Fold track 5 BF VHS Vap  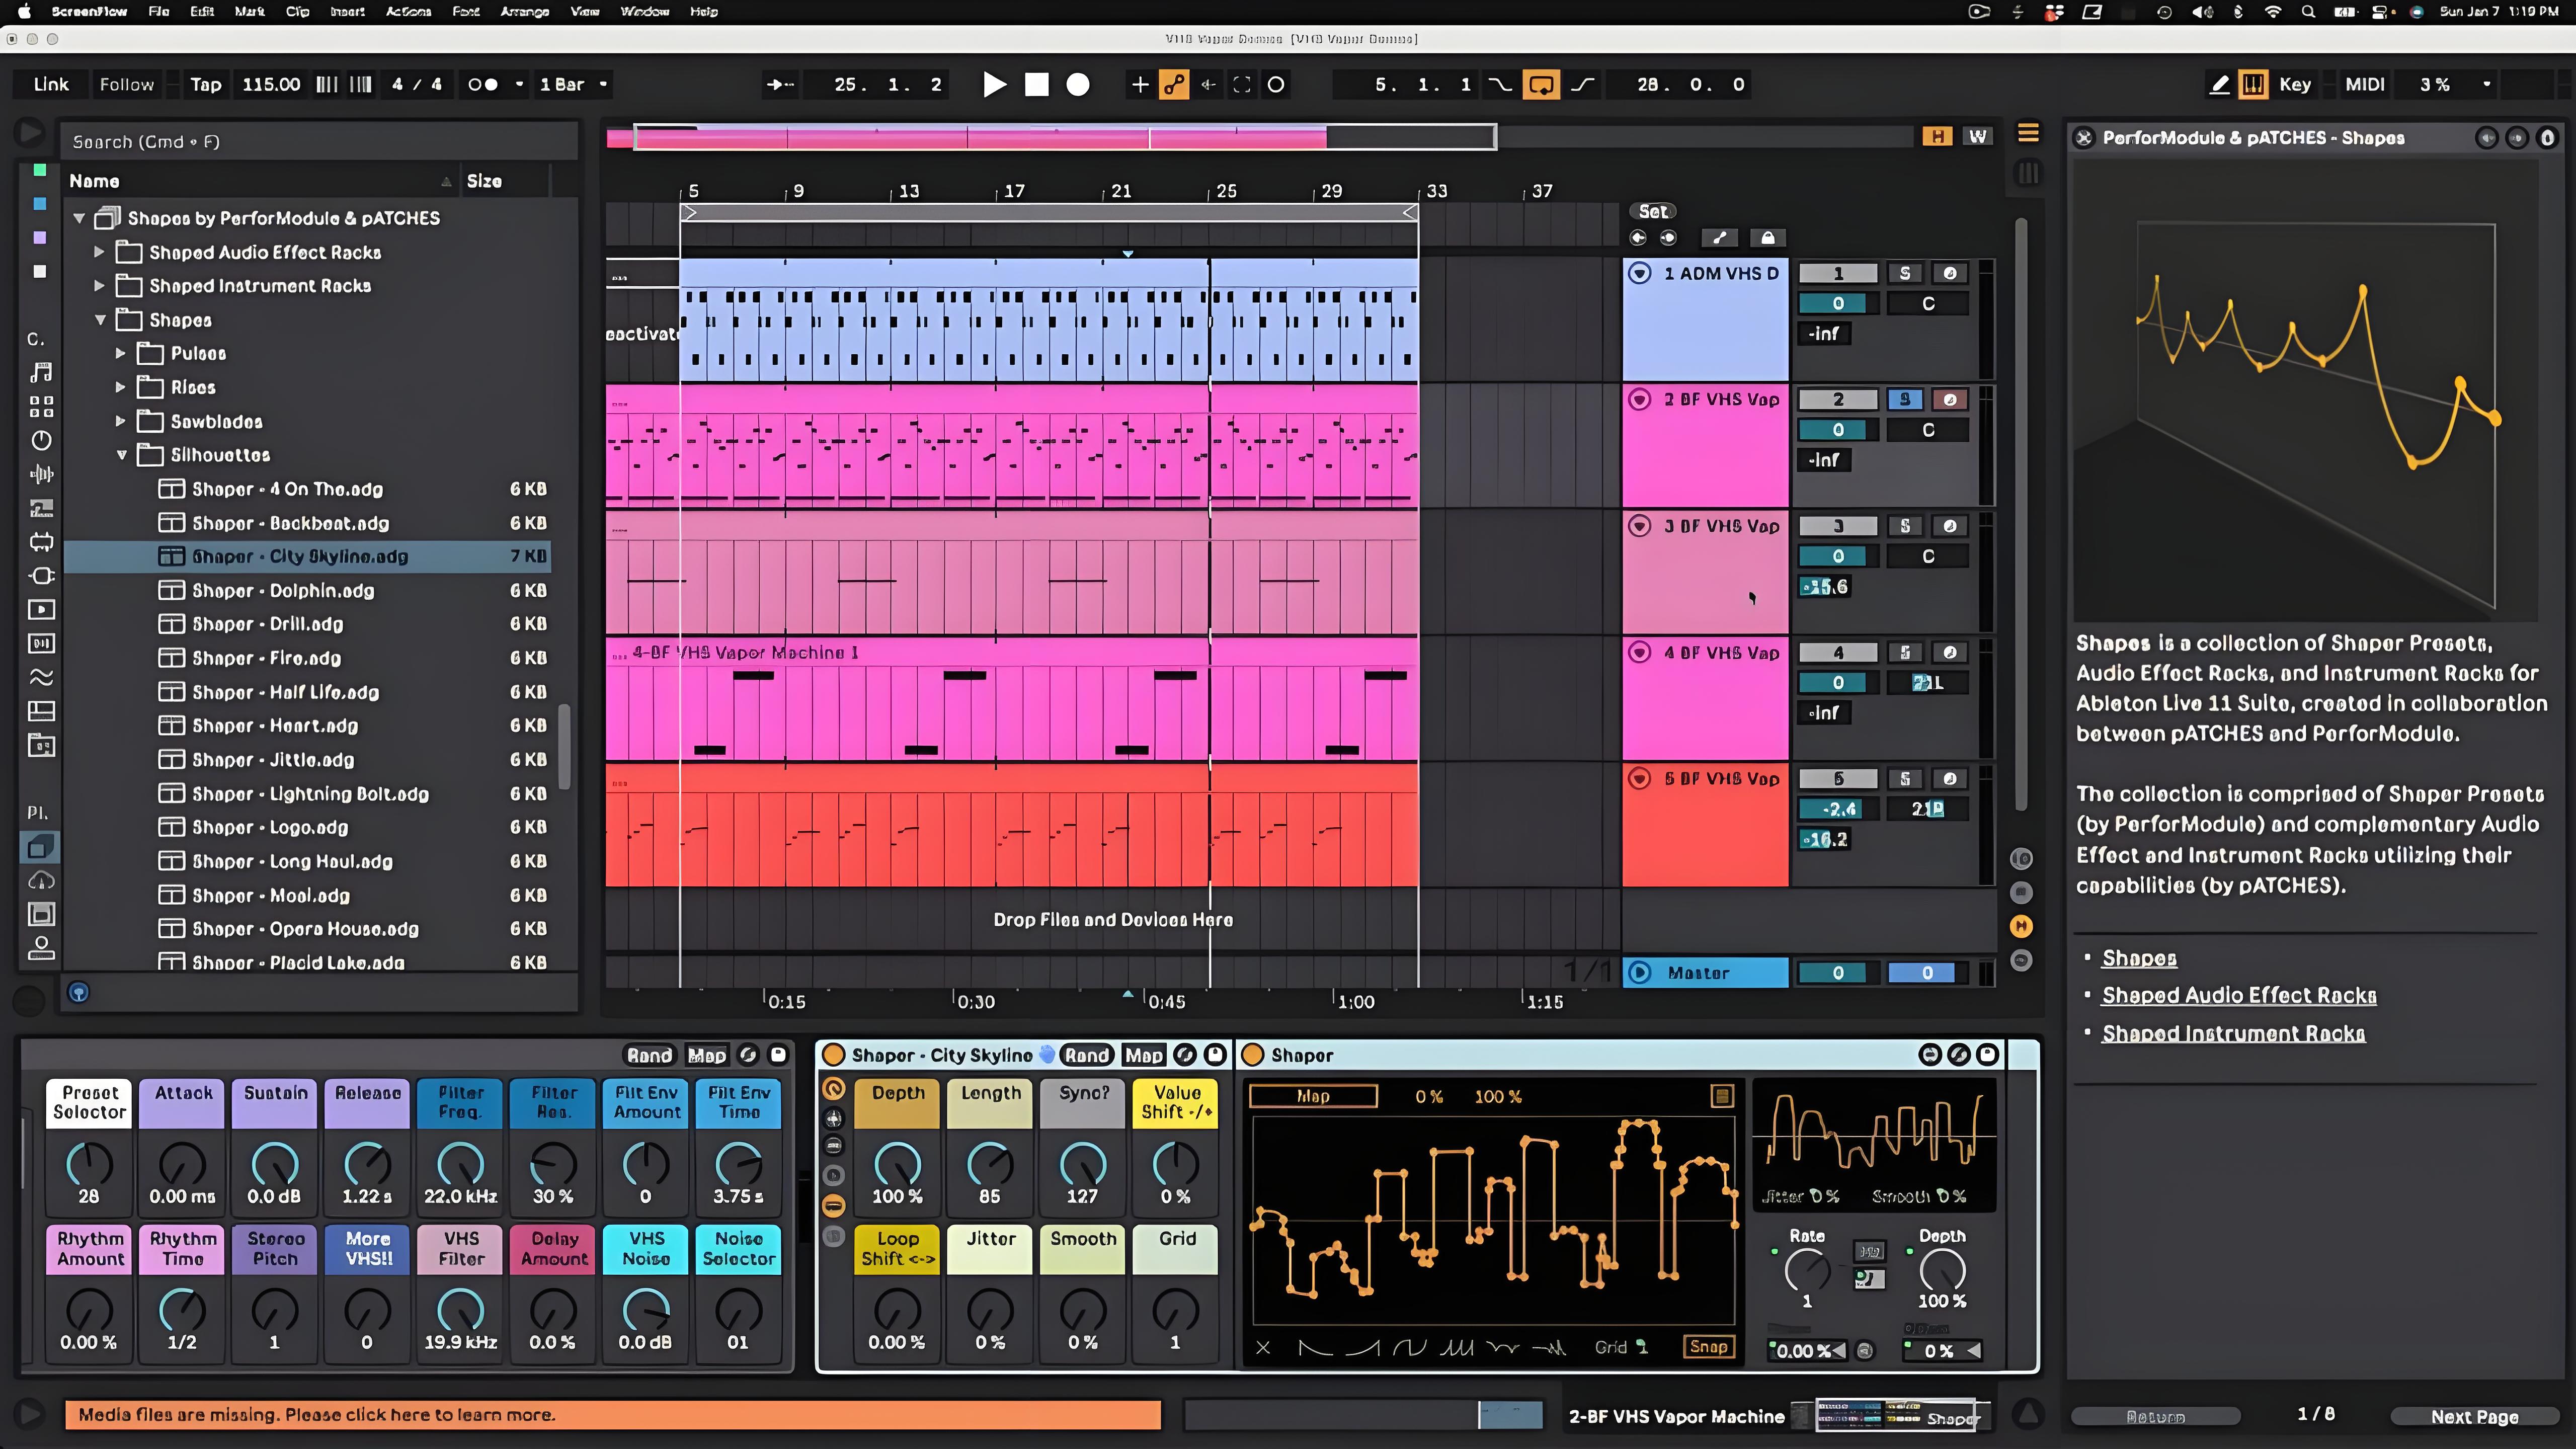click(x=1640, y=779)
